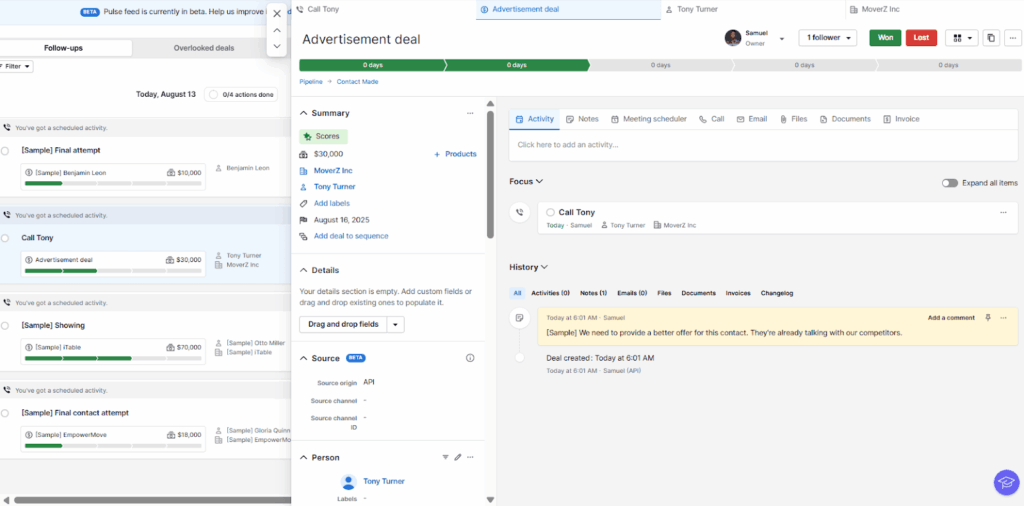Click the first pipeline stage progress segment
The height and width of the screenshot is (506, 1024).
372,65
